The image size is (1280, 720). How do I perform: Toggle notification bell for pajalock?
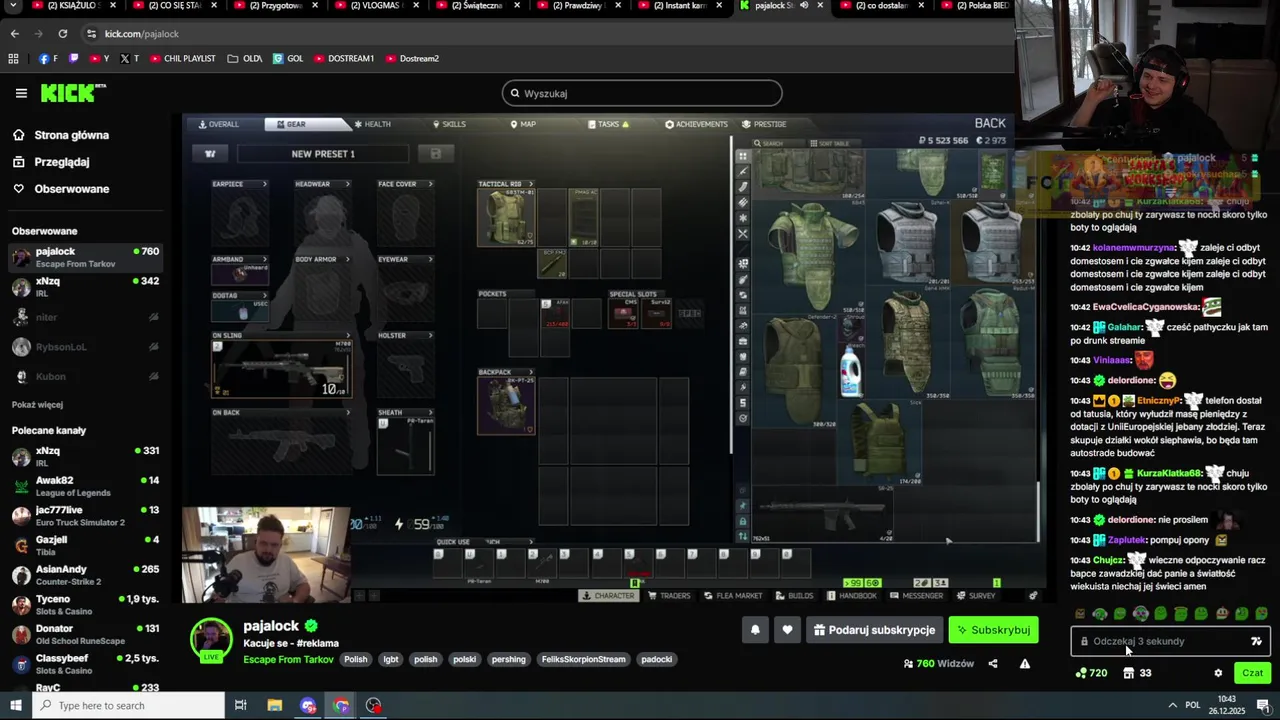coord(755,630)
